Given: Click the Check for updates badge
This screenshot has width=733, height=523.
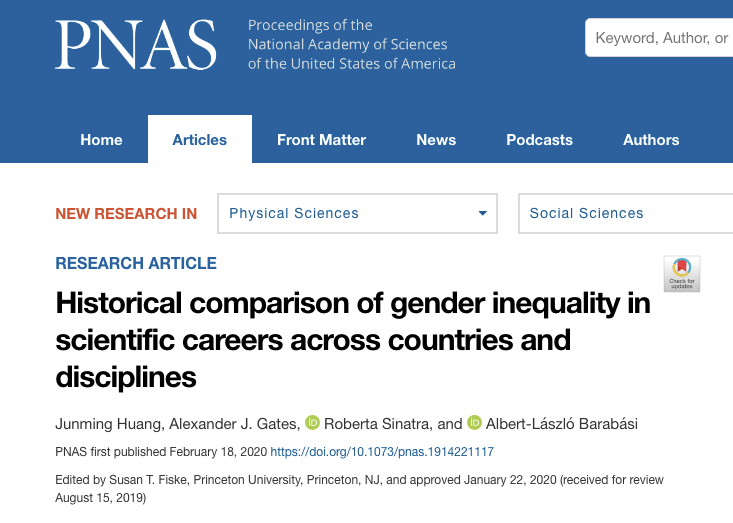Looking at the screenshot, I should click(x=682, y=273).
